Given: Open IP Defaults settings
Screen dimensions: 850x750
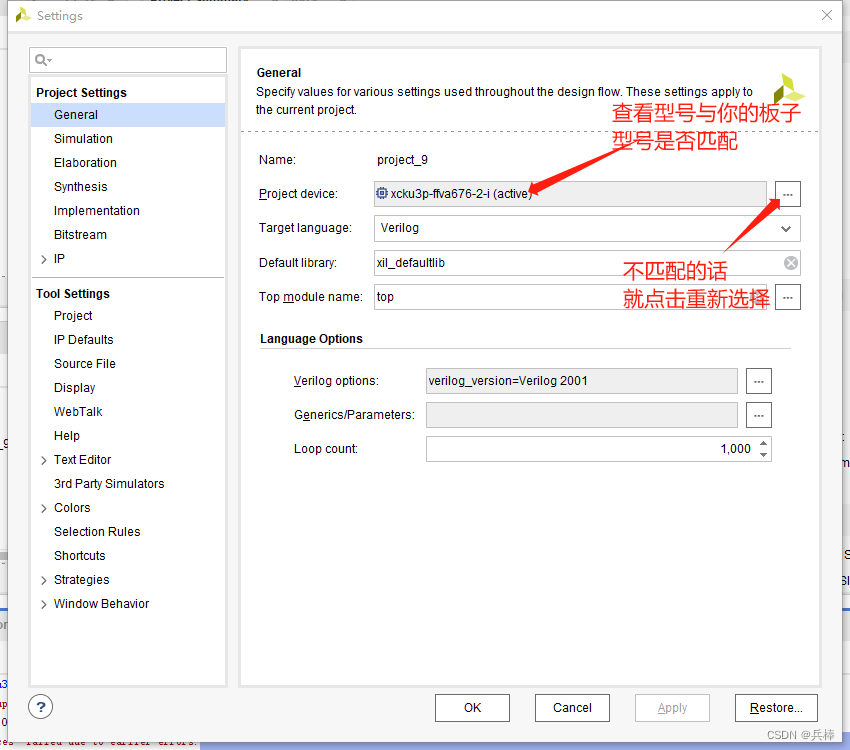Looking at the screenshot, I should tap(83, 340).
